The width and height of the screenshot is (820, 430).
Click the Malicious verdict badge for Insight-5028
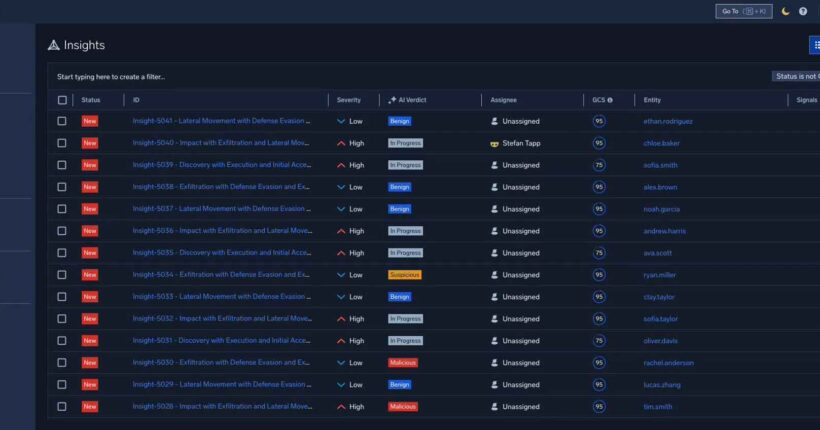(403, 406)
